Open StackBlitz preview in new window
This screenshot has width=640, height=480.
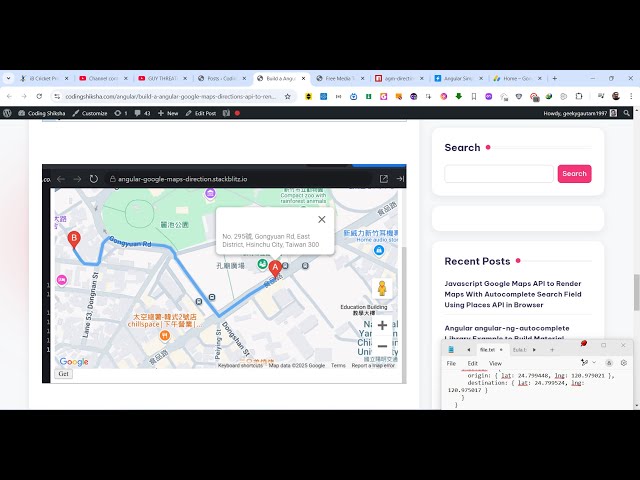coord(383,179)
